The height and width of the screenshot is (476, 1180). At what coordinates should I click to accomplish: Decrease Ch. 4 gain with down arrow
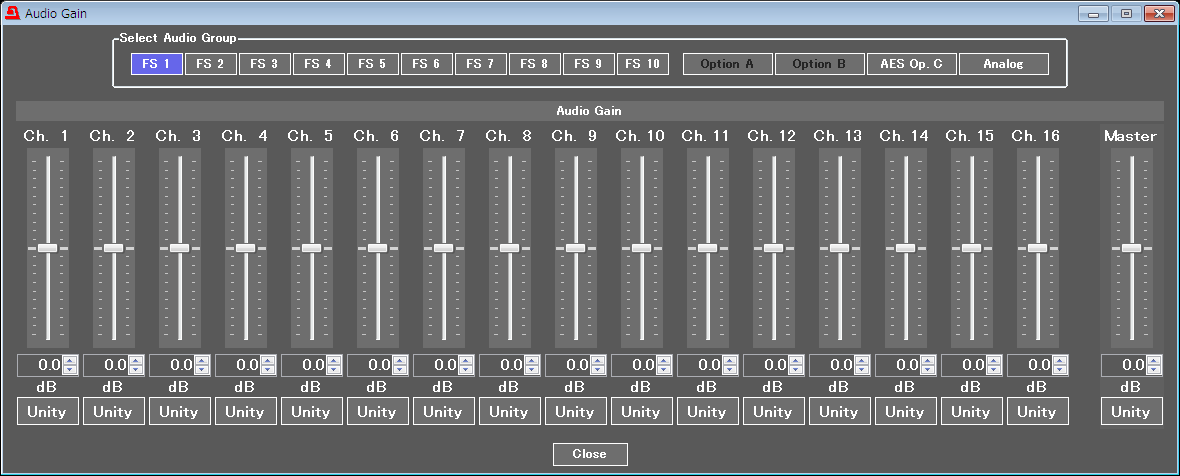[x=268, y=370]
